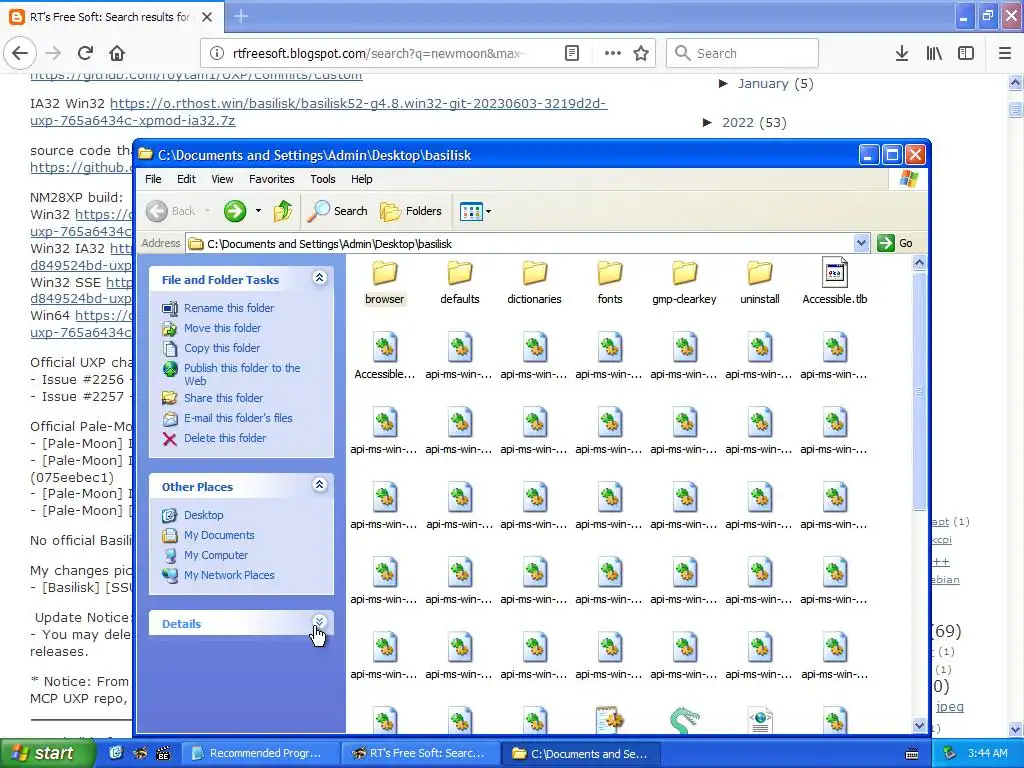Click the Search toolbar button in Explorer
The width and height of the screenshot is (1024, 768).
[338, 211]
